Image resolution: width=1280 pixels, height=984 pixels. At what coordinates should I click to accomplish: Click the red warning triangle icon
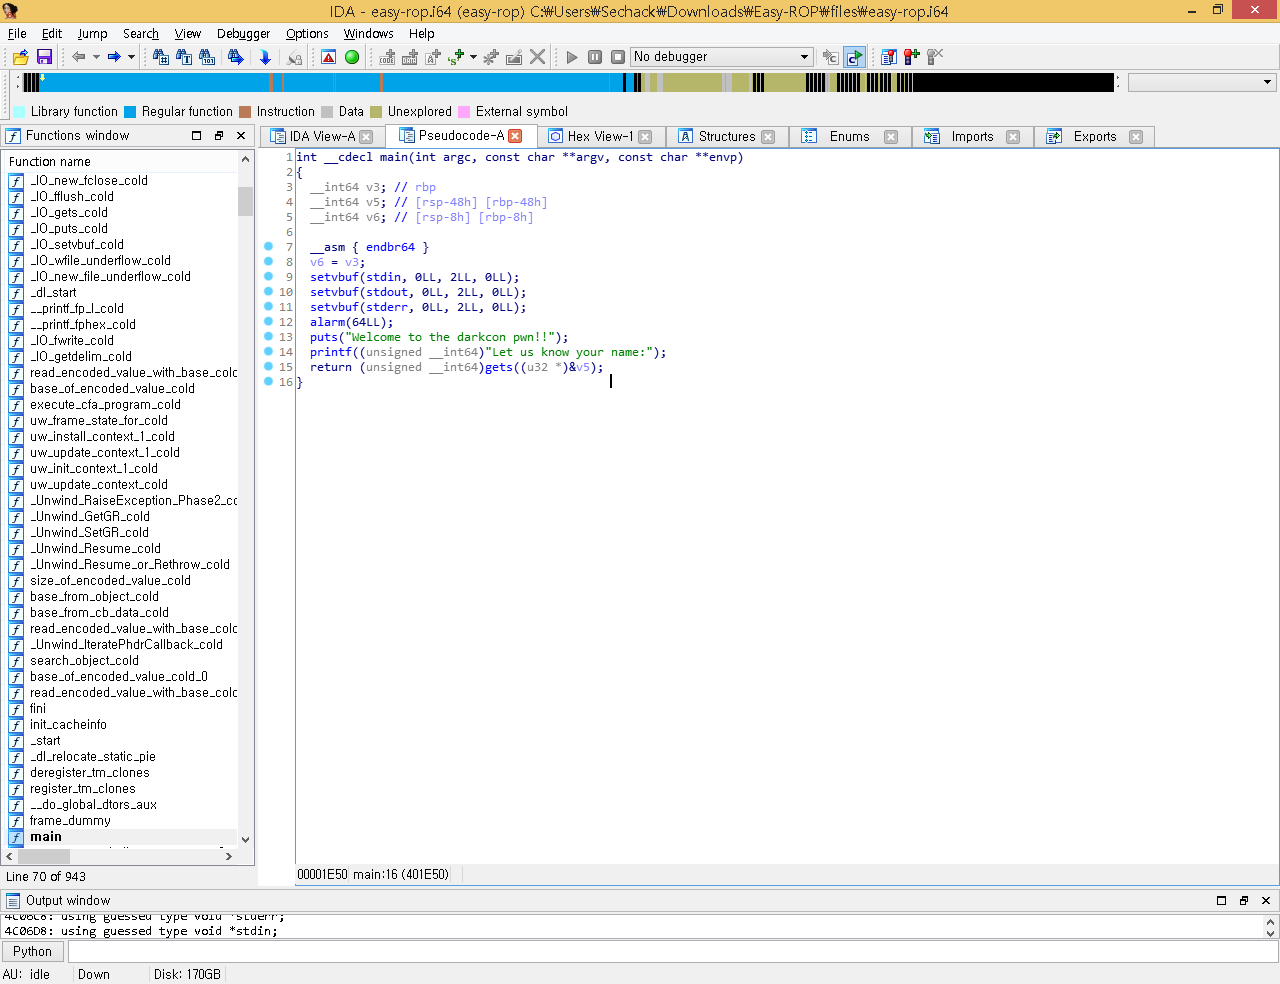[328, 57]
